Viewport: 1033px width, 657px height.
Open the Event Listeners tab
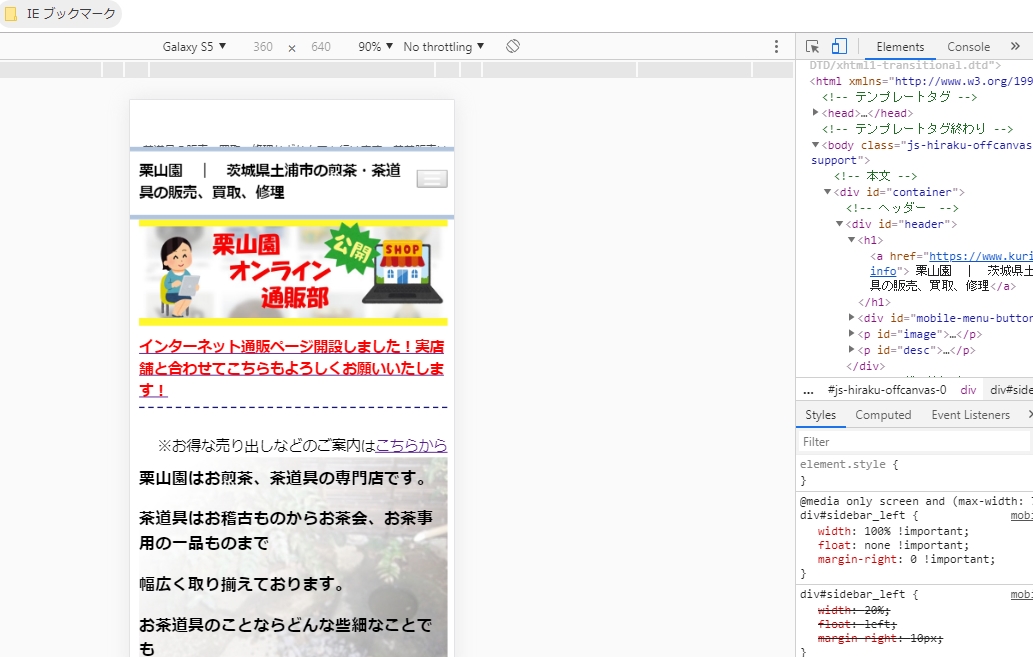click(x=970, y=415)
